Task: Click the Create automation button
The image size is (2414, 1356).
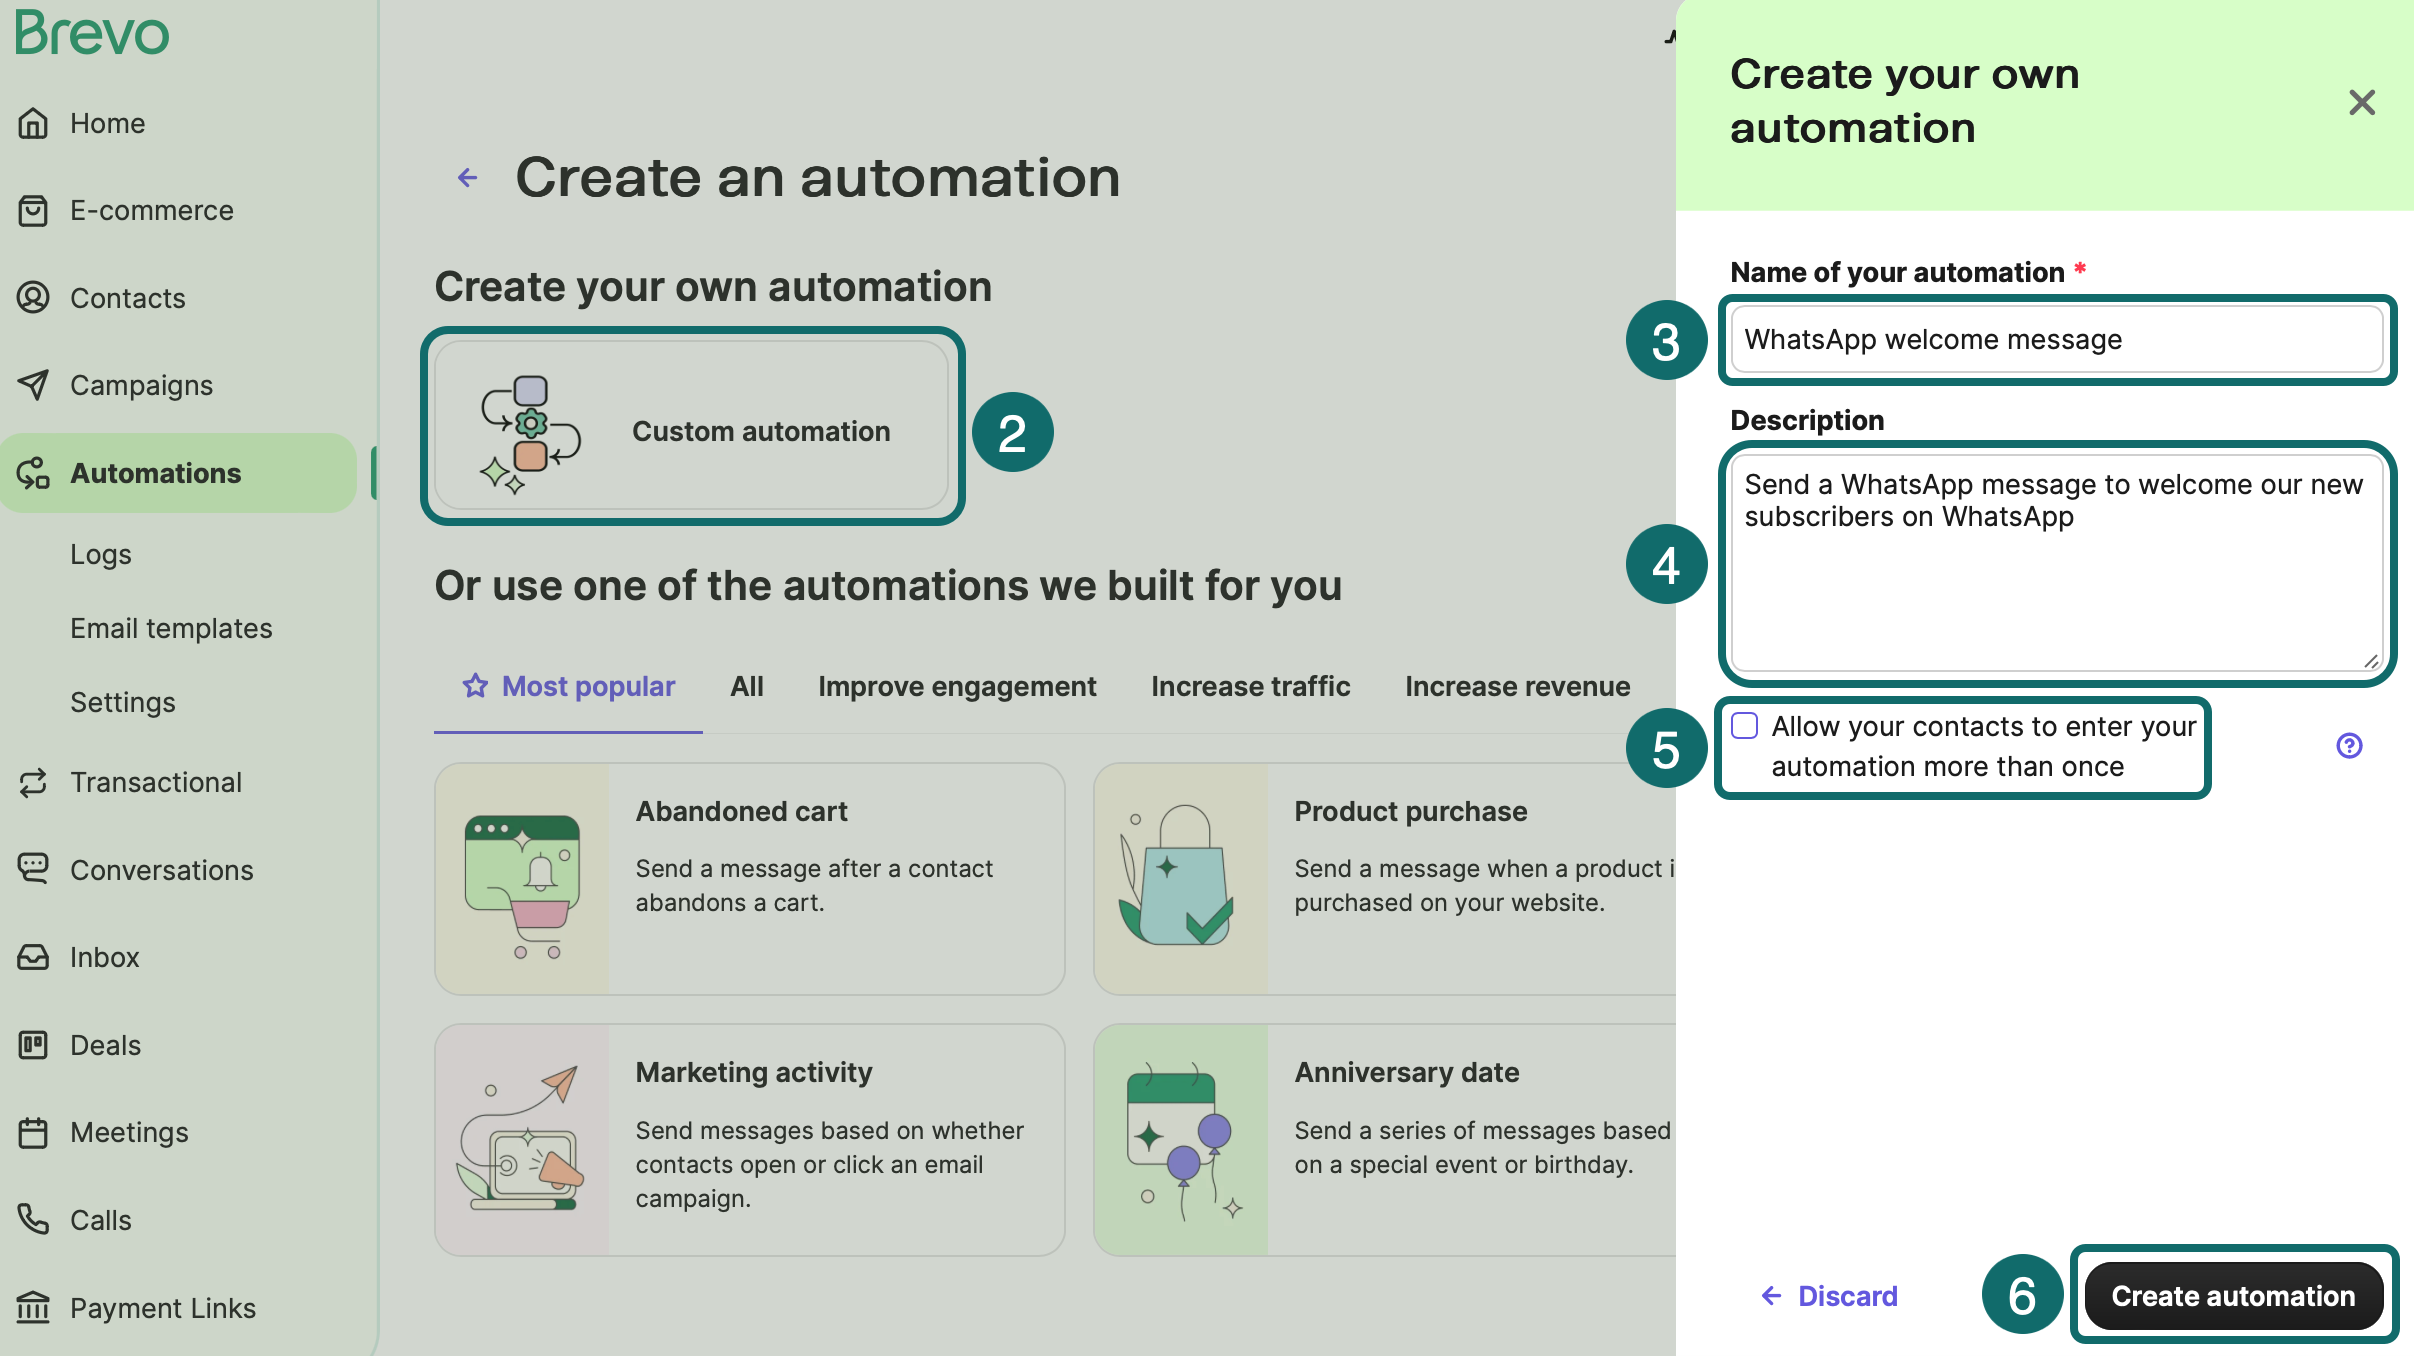Action: tap(2234, 1295)
